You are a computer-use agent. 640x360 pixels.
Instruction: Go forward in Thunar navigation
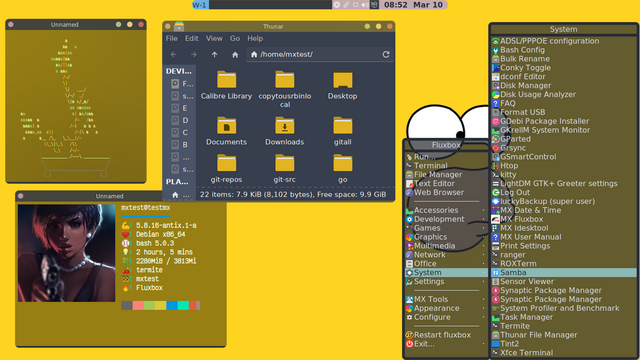tap(193, 54)
